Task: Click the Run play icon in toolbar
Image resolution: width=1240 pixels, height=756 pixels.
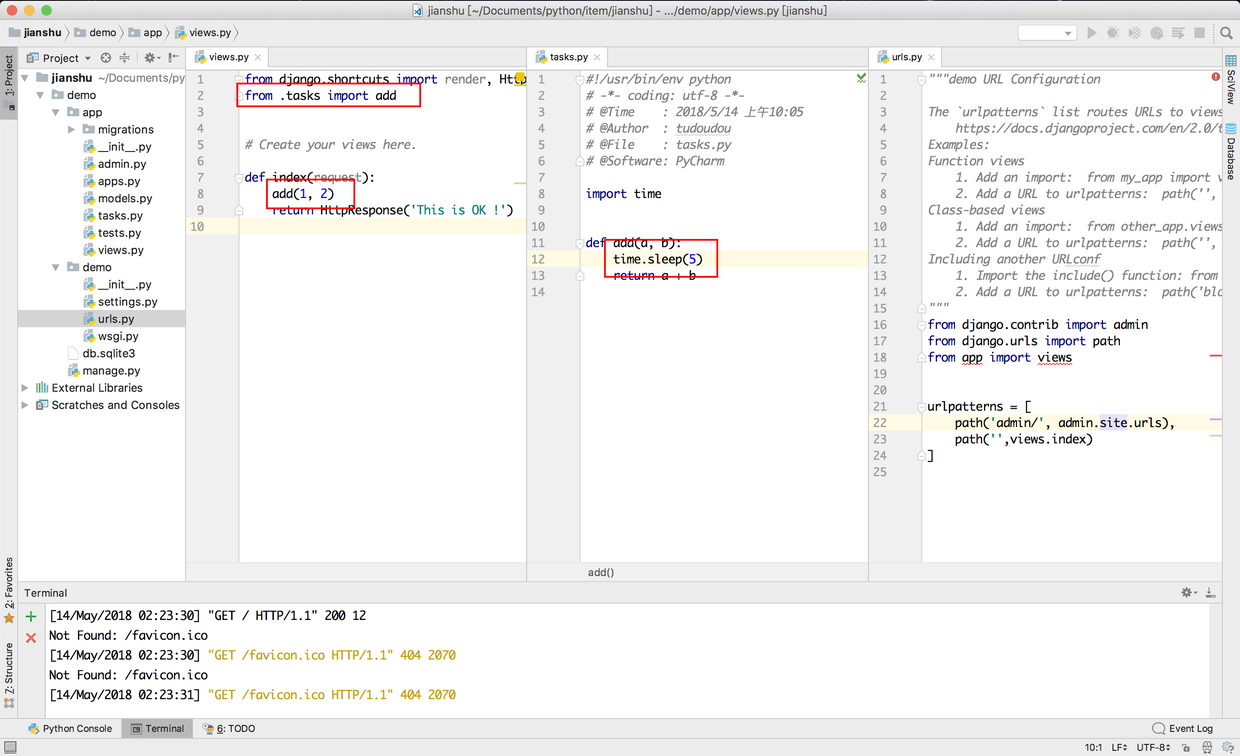Action: coord(1092,33)
